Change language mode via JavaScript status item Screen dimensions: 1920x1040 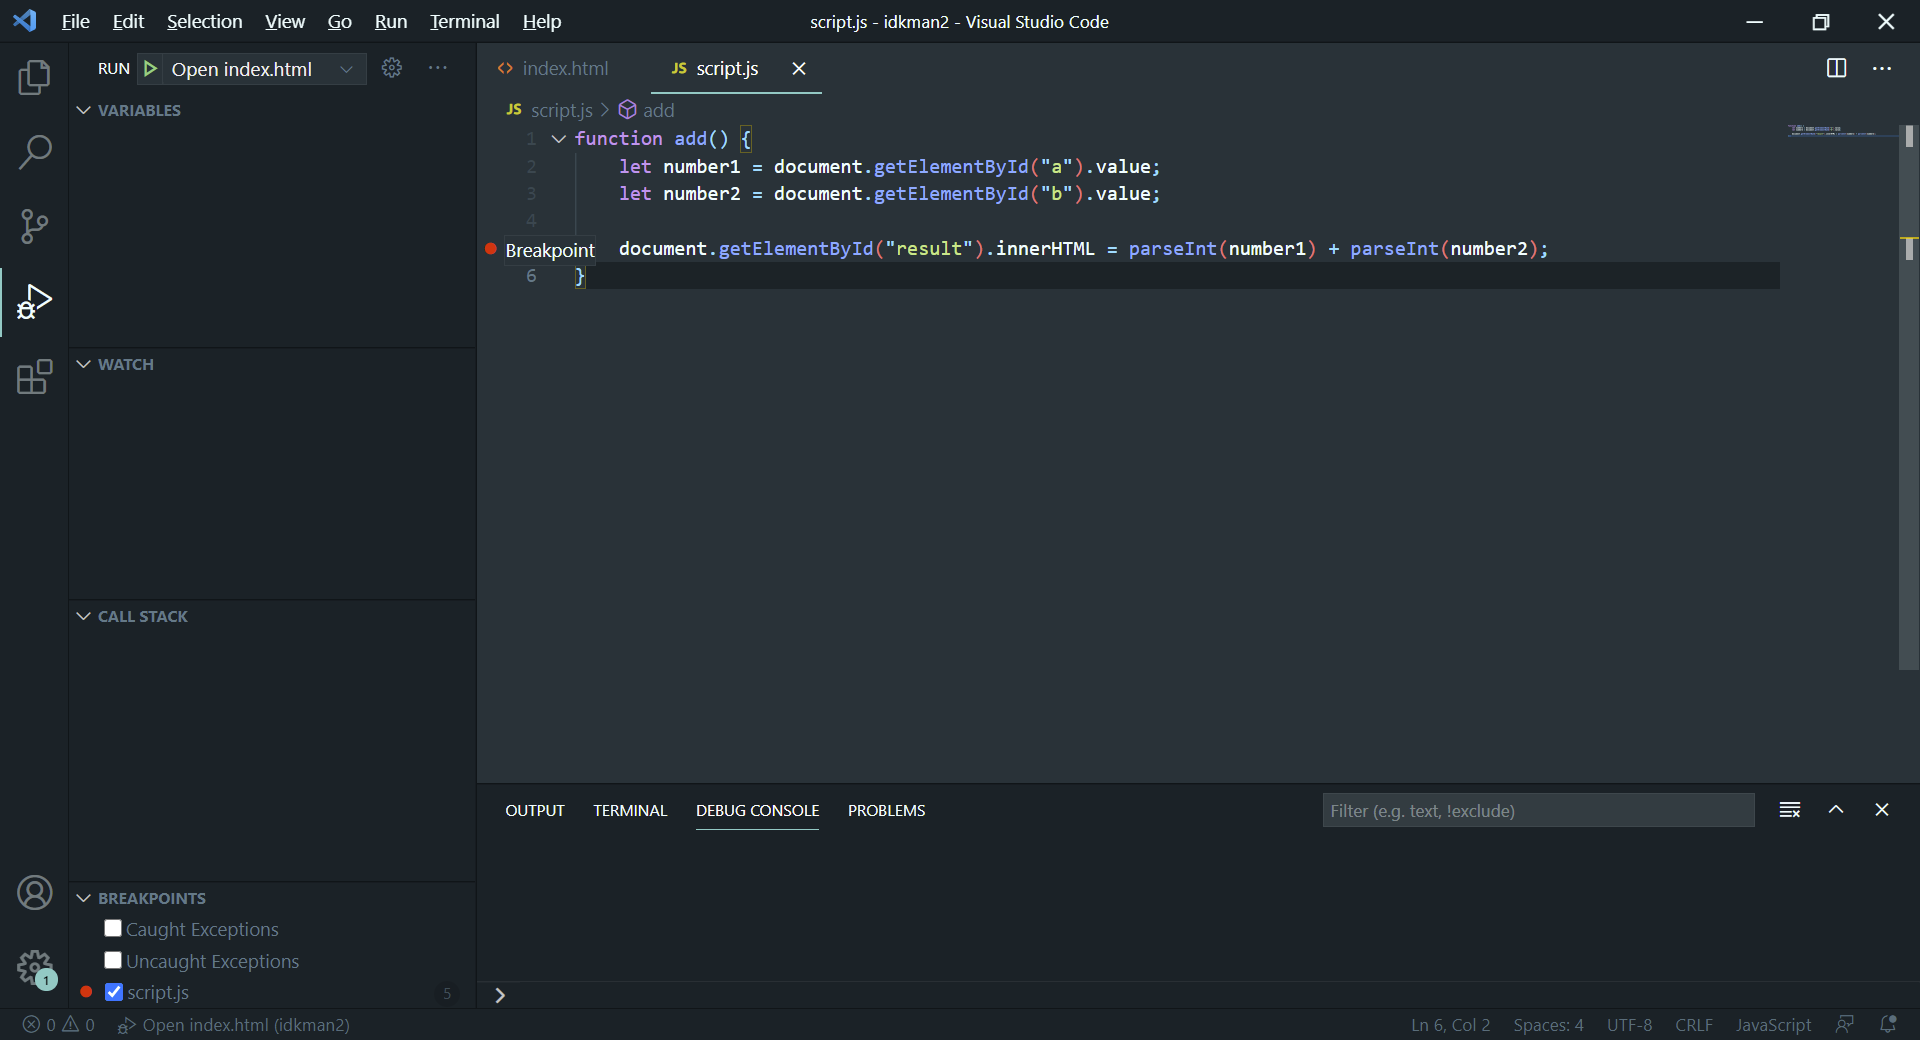[1772, 1025]
